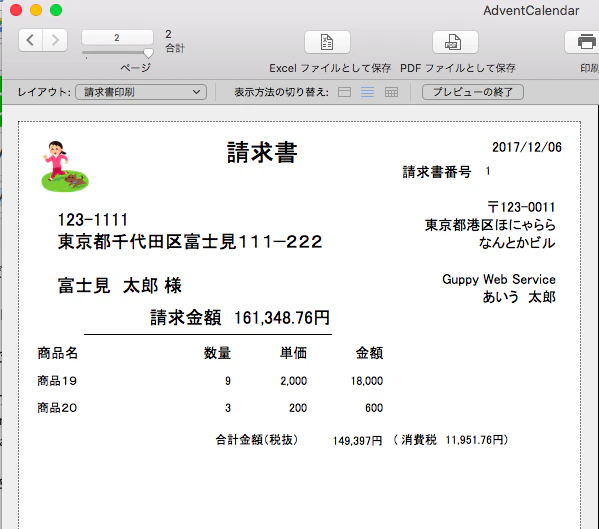Click the green fullscreen window button

click(56, 10)
